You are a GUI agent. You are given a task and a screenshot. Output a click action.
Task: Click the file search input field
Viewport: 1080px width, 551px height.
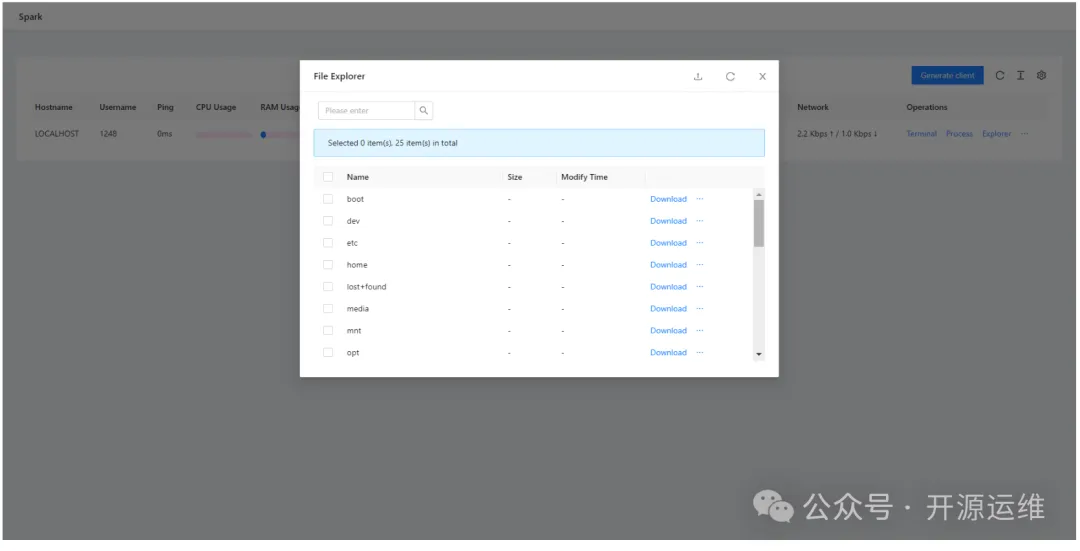click(x=366, y=111)
